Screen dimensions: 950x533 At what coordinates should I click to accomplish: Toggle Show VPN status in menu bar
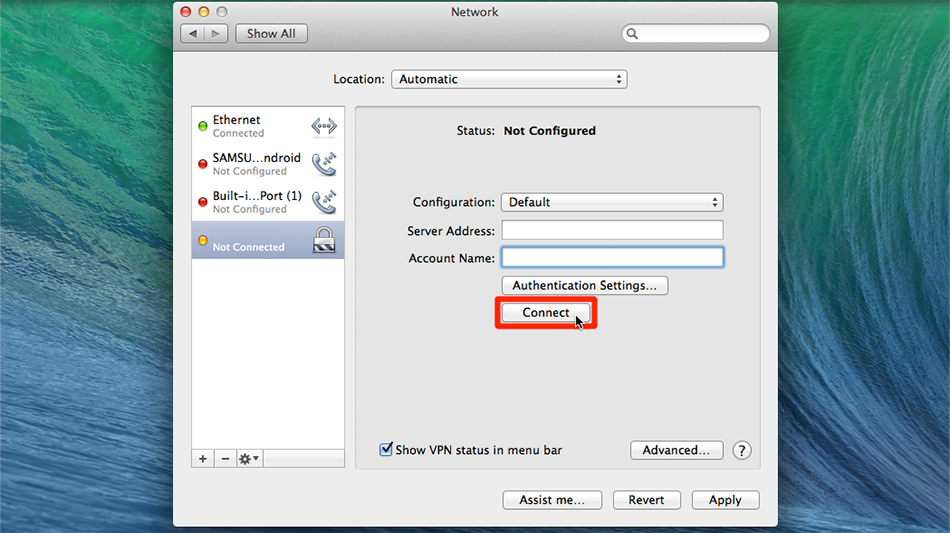point(386,450)
